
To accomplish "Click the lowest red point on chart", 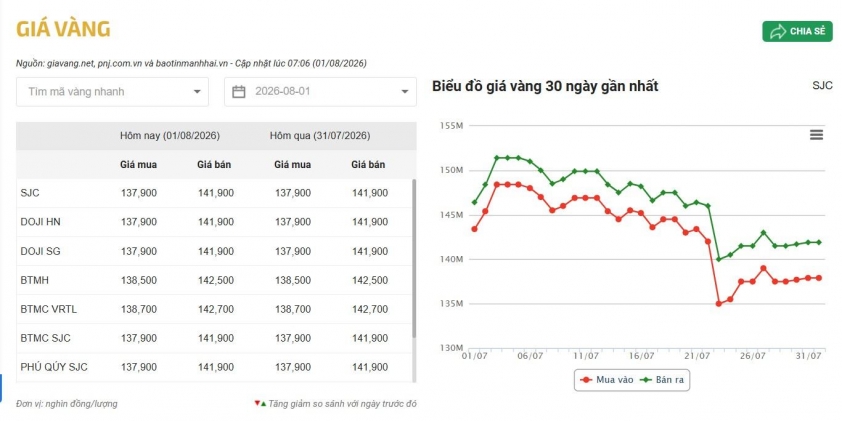I will 718,304.
